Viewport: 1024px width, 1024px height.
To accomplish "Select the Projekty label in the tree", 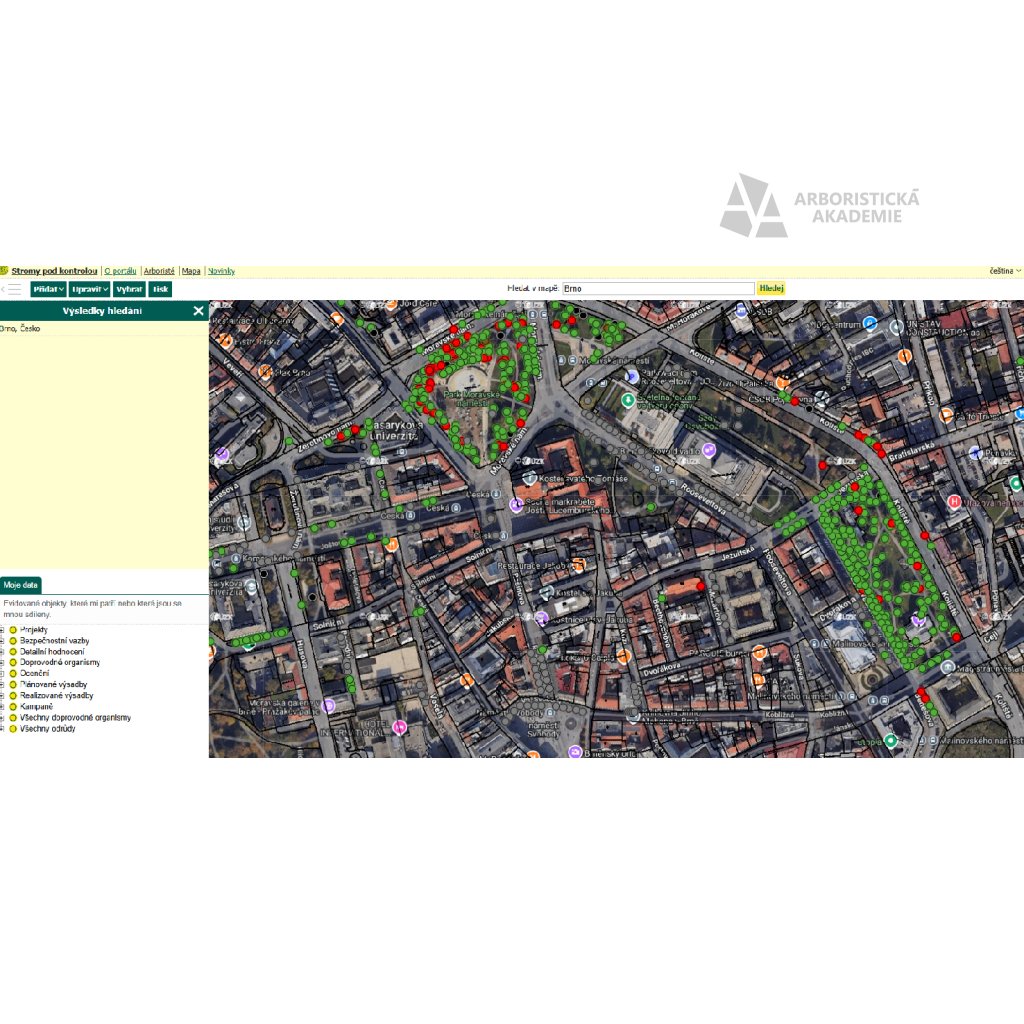I will click(x=34, y=630).
